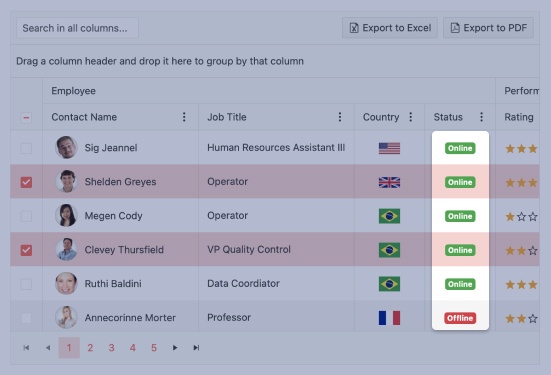Click the Offline badge for Annecorinne Morter
Viewport: 551px width, 375px height.
coord(460,318)
